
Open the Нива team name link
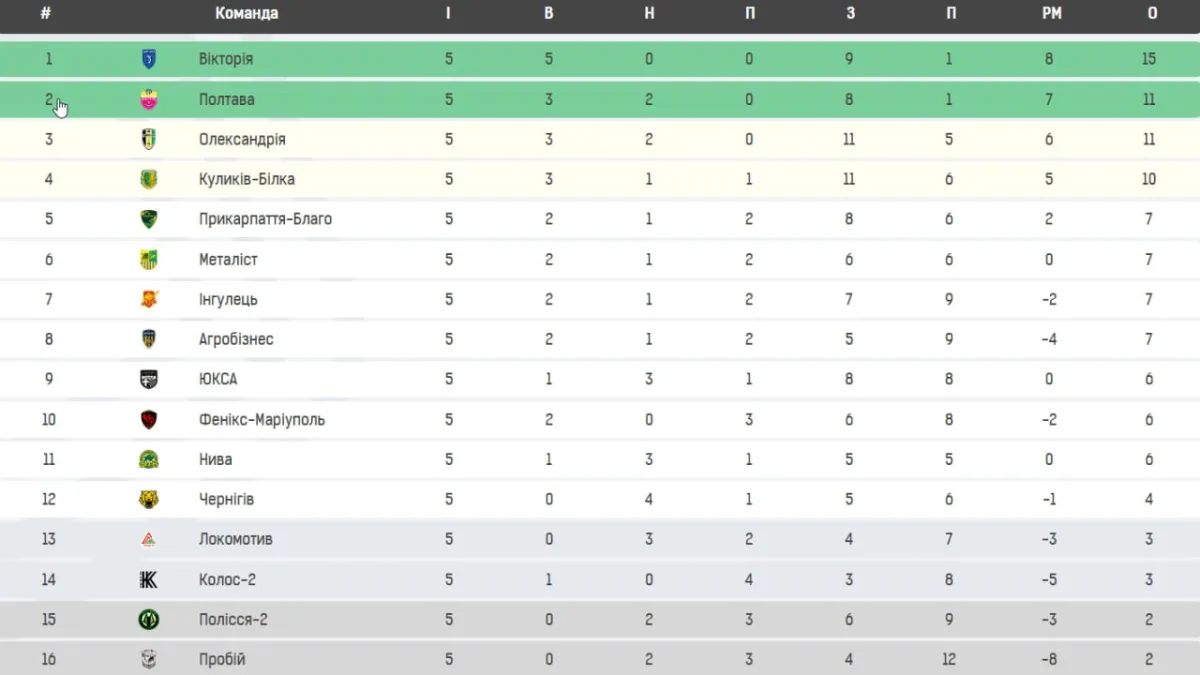point(215,459)
